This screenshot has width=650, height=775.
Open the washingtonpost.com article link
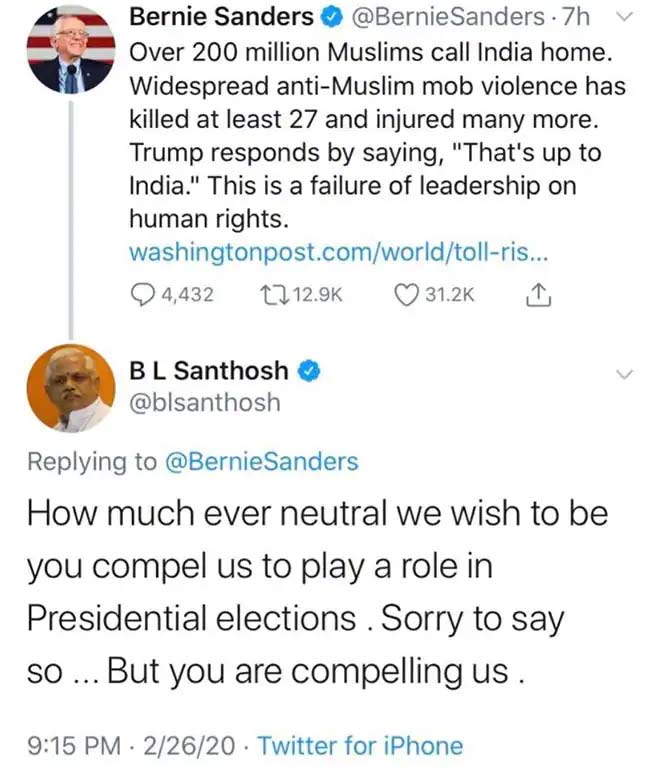[336, 254]
